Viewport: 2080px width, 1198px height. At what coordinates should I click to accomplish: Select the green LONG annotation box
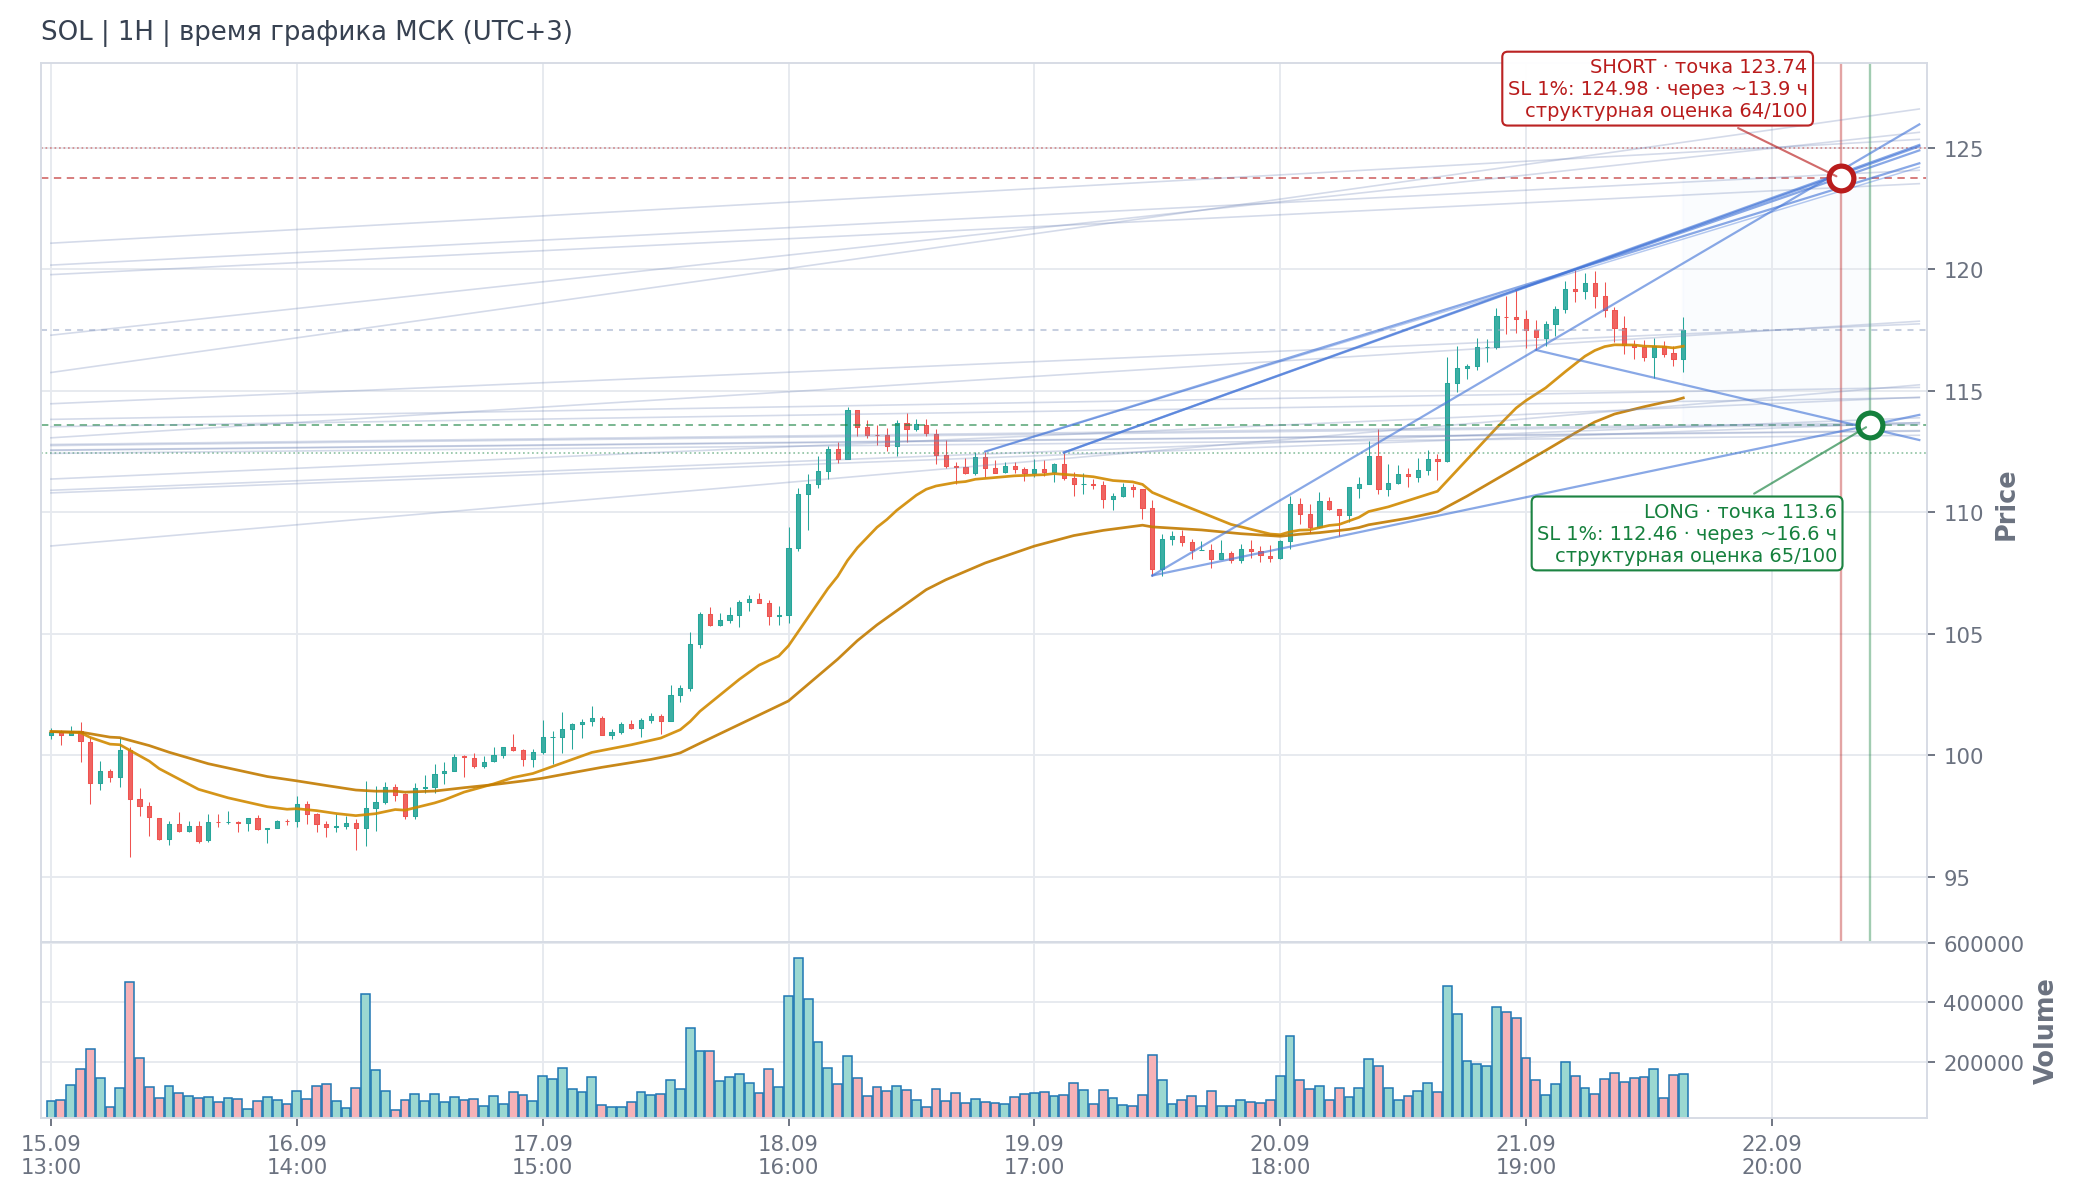[x=1687, y=533]
